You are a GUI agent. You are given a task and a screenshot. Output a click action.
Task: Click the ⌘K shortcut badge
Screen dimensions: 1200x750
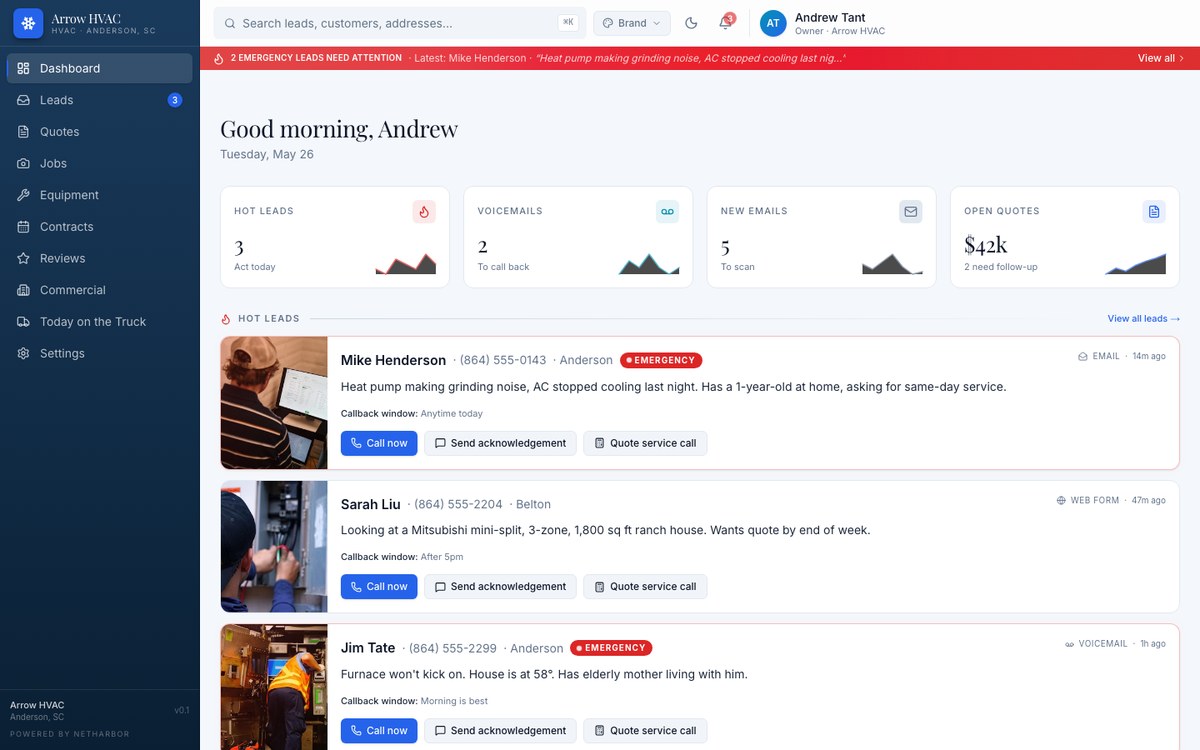568,22
